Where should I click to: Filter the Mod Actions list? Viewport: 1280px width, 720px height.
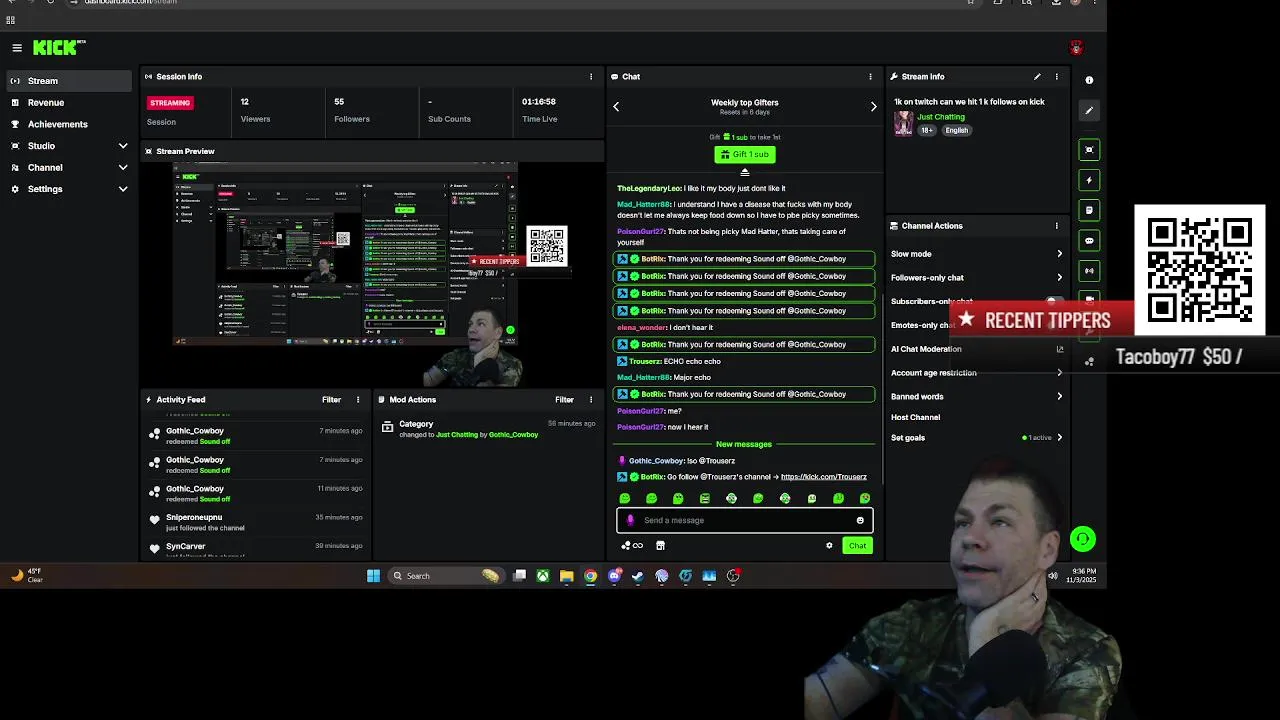click(564, 400)
